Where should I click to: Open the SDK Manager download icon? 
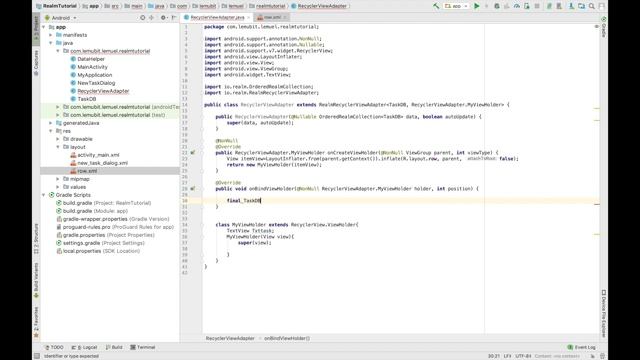pyautogui.click(x=571, y=6)
